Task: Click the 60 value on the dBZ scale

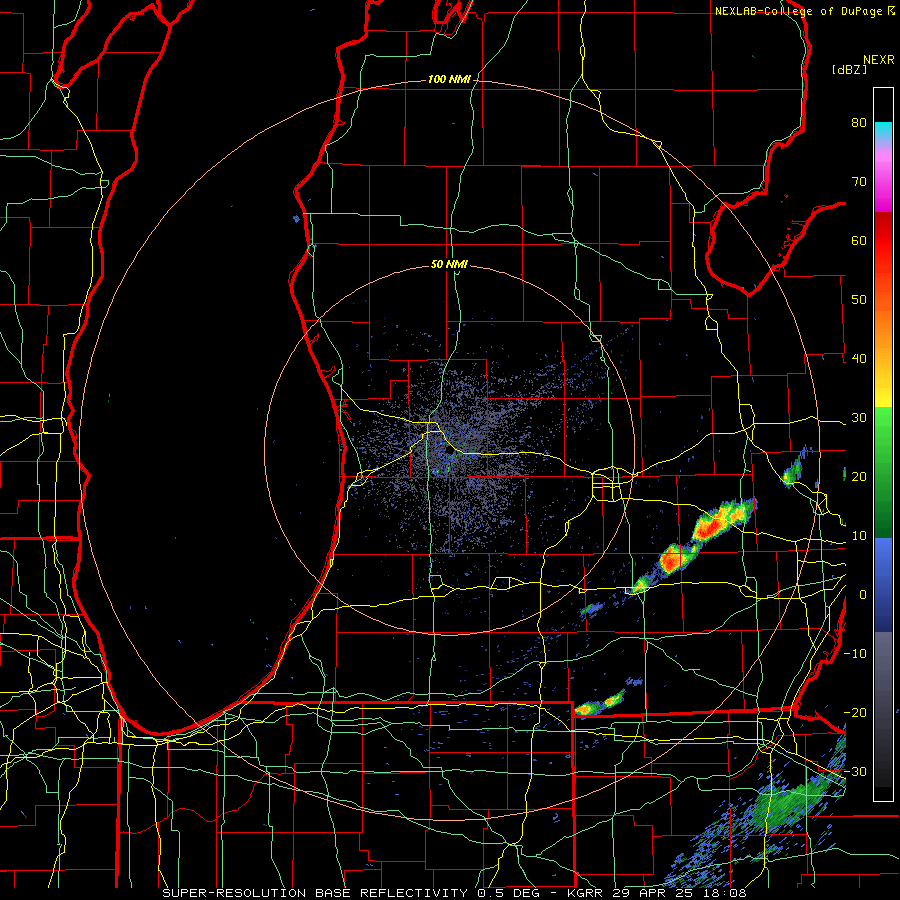Action: click(859, 240)
